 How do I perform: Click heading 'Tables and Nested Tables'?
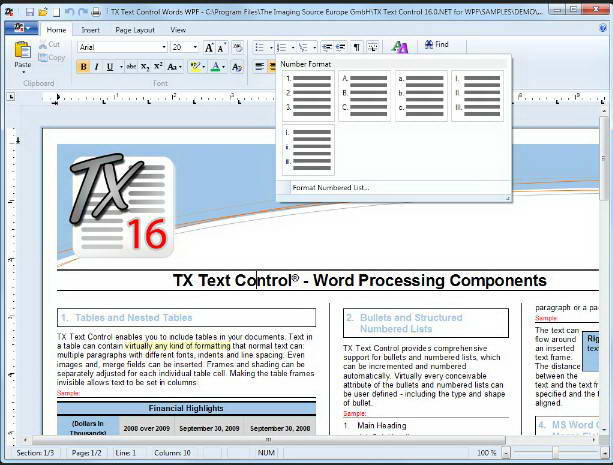point(133,318)
